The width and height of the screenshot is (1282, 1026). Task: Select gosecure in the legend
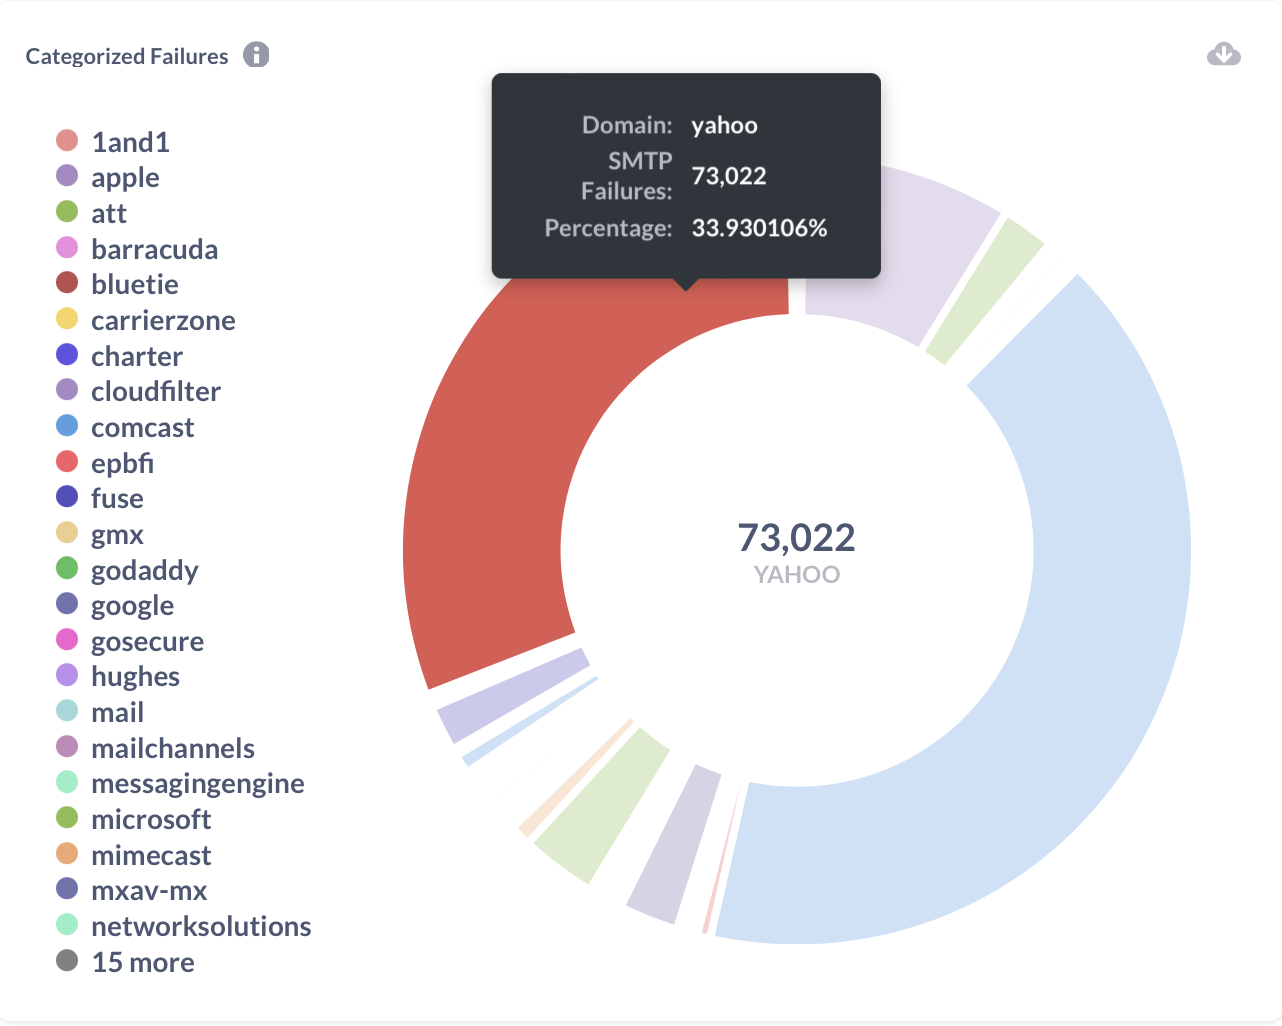tap(130, 641)
